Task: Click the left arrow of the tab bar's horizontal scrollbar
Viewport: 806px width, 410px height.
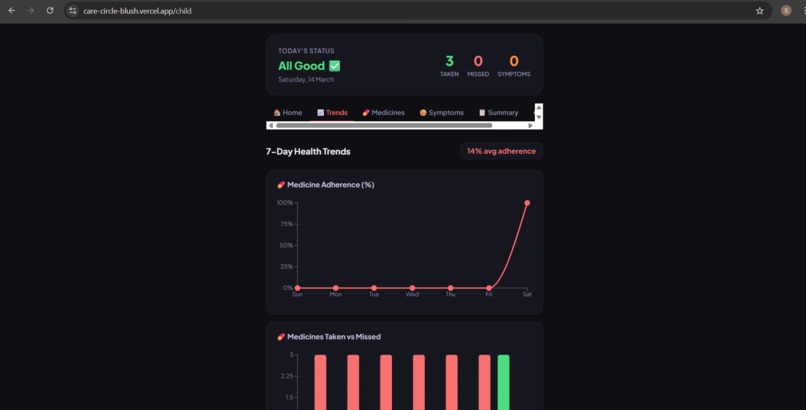Action: click(271, 125)
